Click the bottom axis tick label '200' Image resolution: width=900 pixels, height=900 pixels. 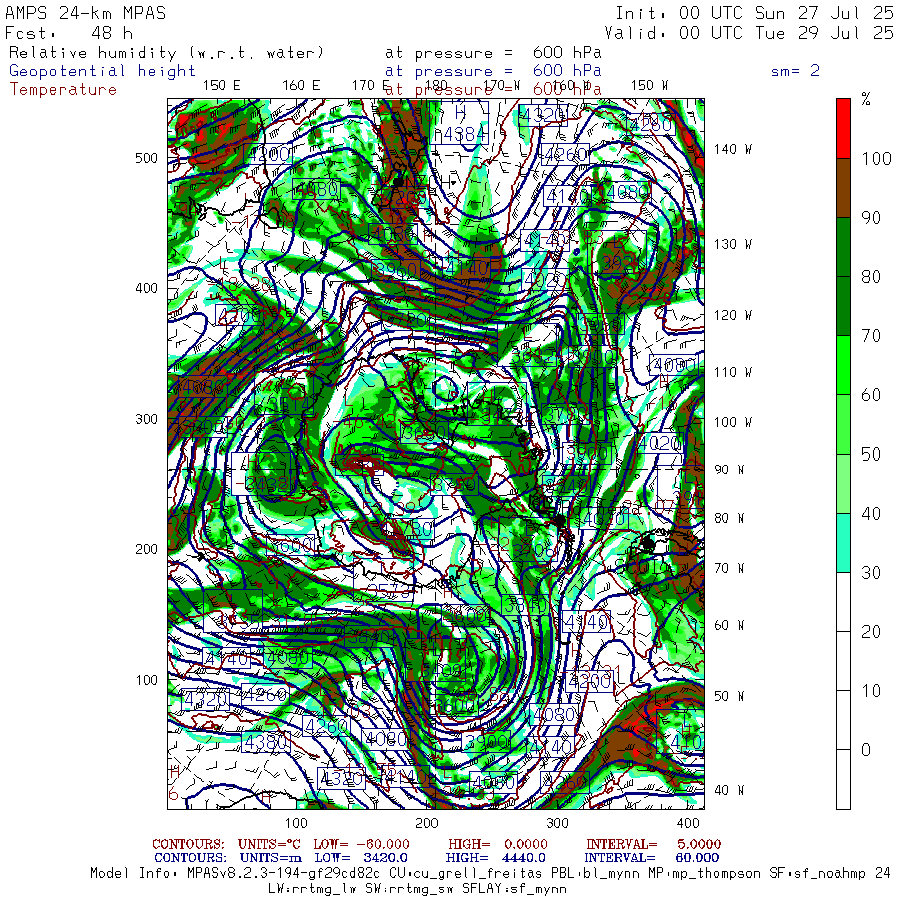click(x=426, y=823)
